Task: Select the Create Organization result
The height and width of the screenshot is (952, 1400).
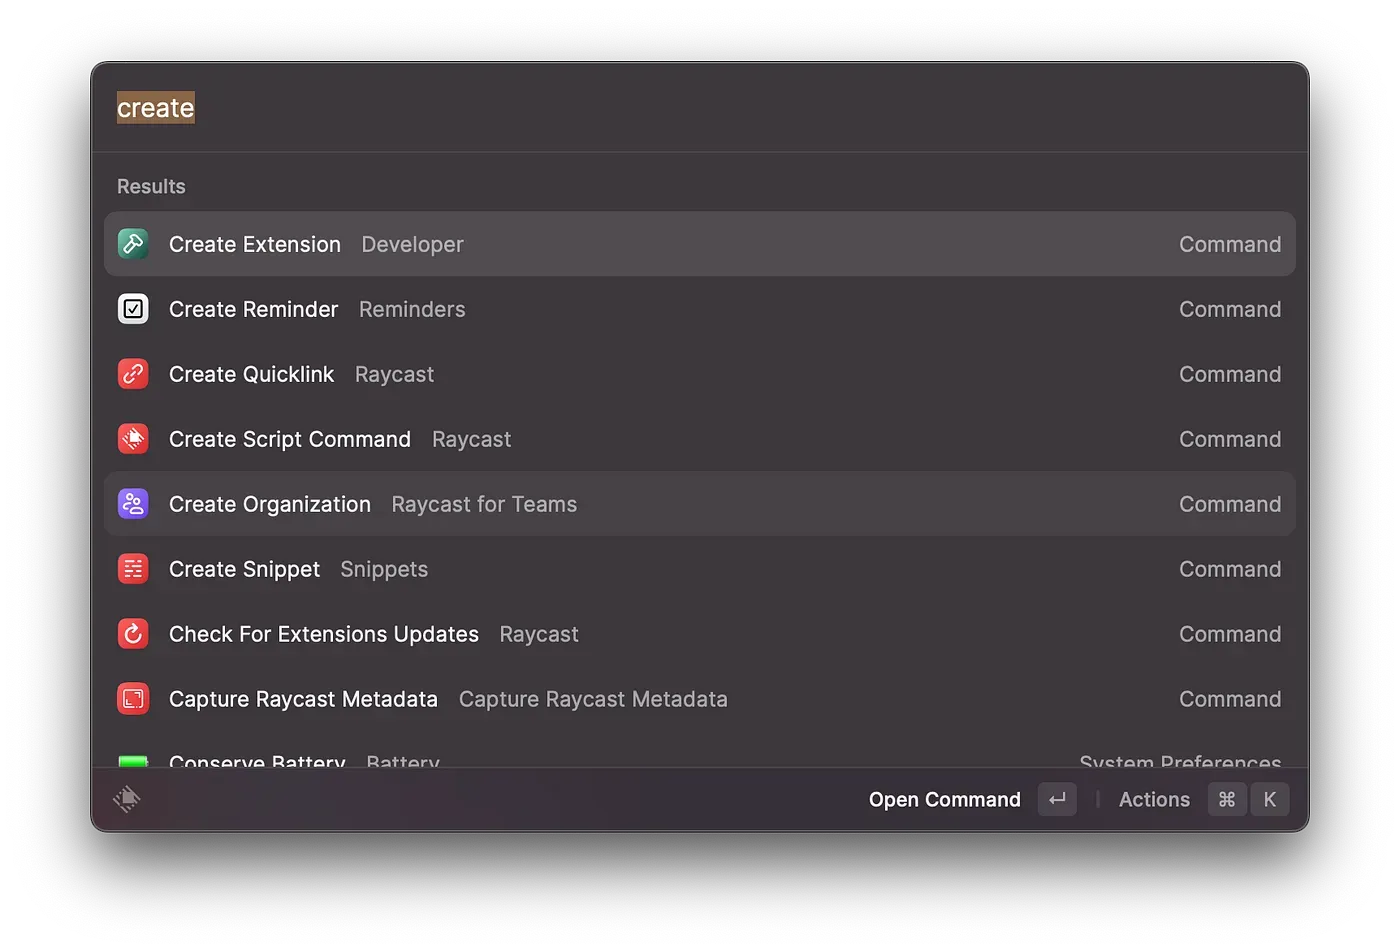Action: (700, 504)
